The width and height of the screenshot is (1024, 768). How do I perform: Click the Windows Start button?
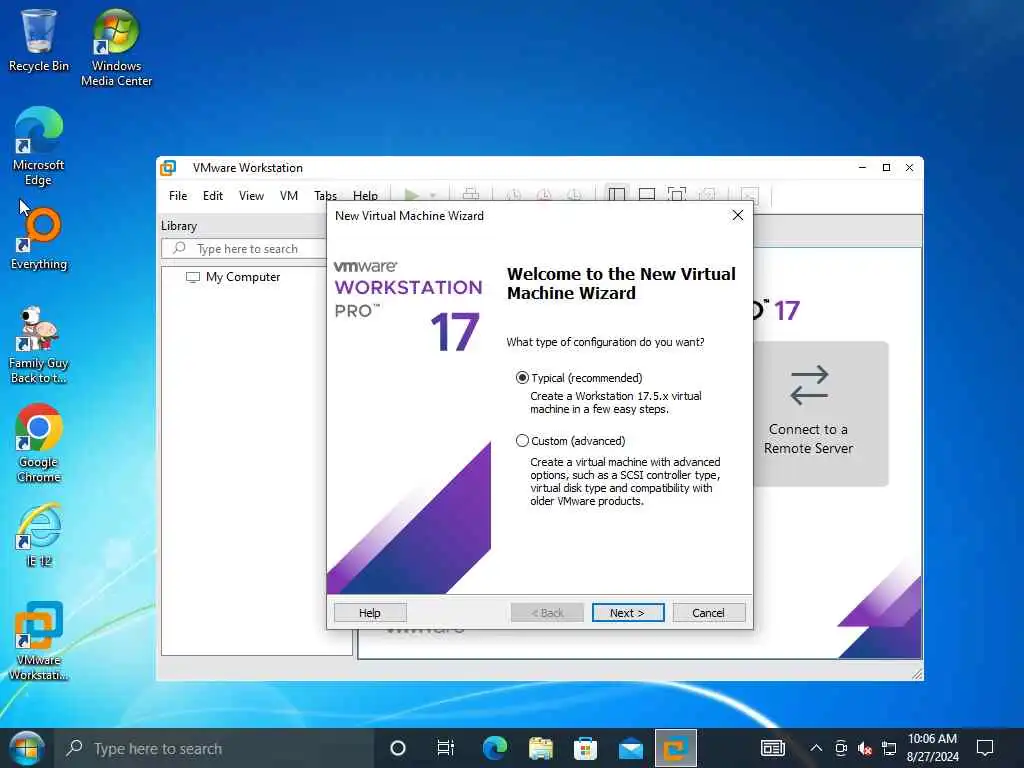click(27, 748)
